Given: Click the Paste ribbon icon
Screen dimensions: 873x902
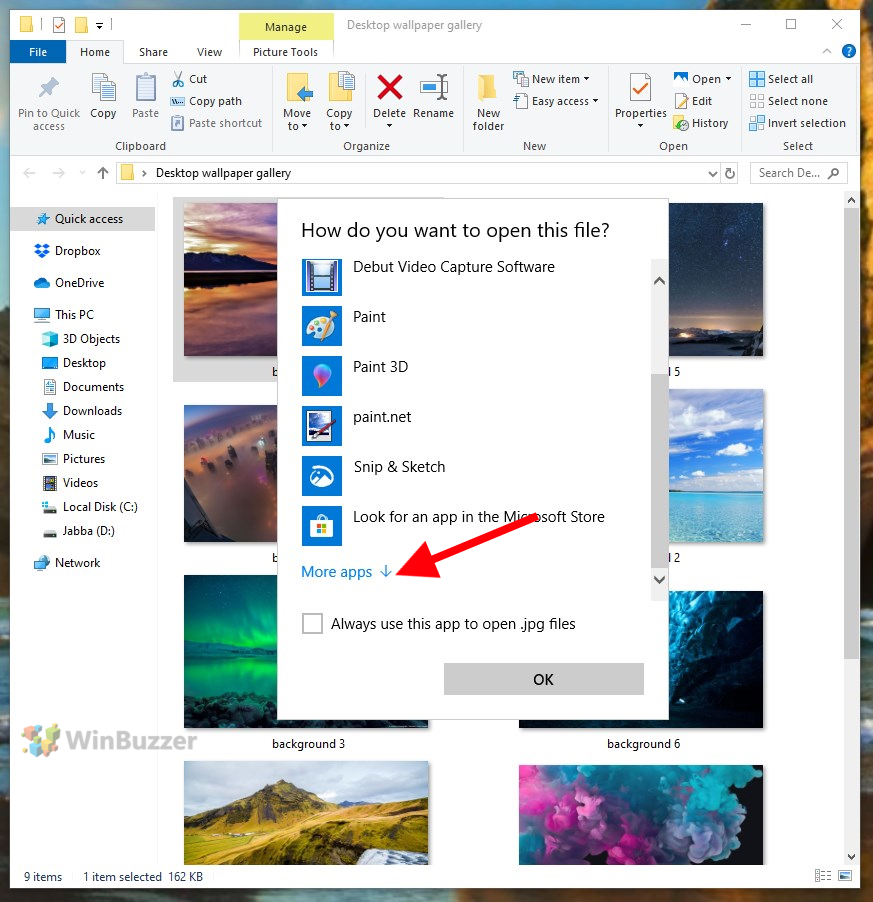Looking at the screenshot, I should [146, 88].
